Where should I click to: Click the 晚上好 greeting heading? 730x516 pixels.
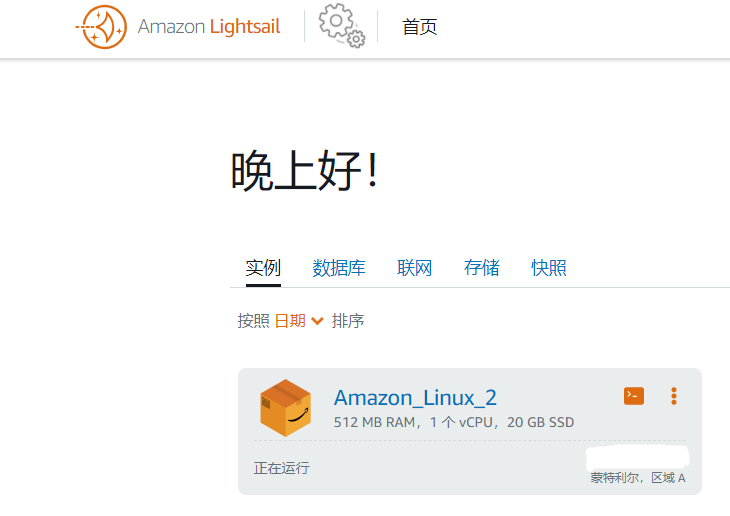(x=305, y=171)
